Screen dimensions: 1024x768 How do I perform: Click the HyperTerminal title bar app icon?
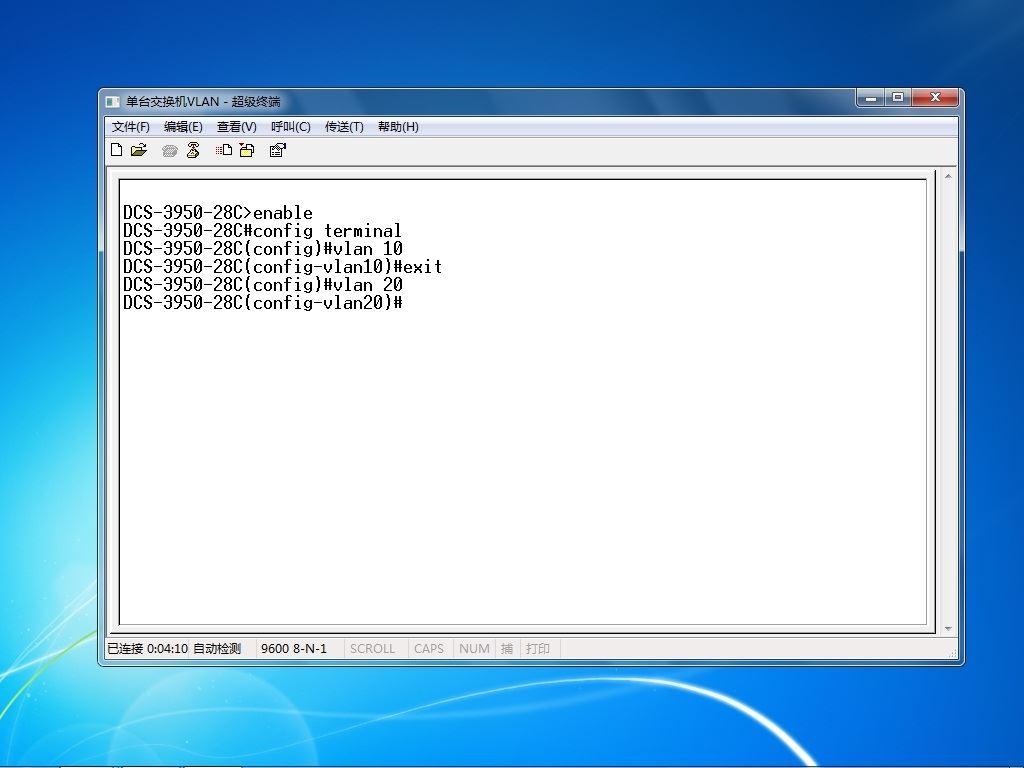pyautogui.click(x=113, y=102)
